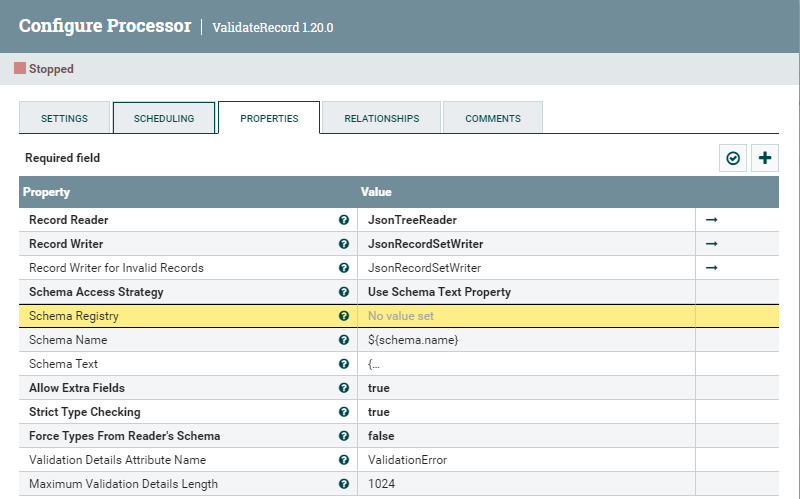Switch to the Settings tab
The width and height of the screenshot is (800, 499).
click(x=64, y=118)
